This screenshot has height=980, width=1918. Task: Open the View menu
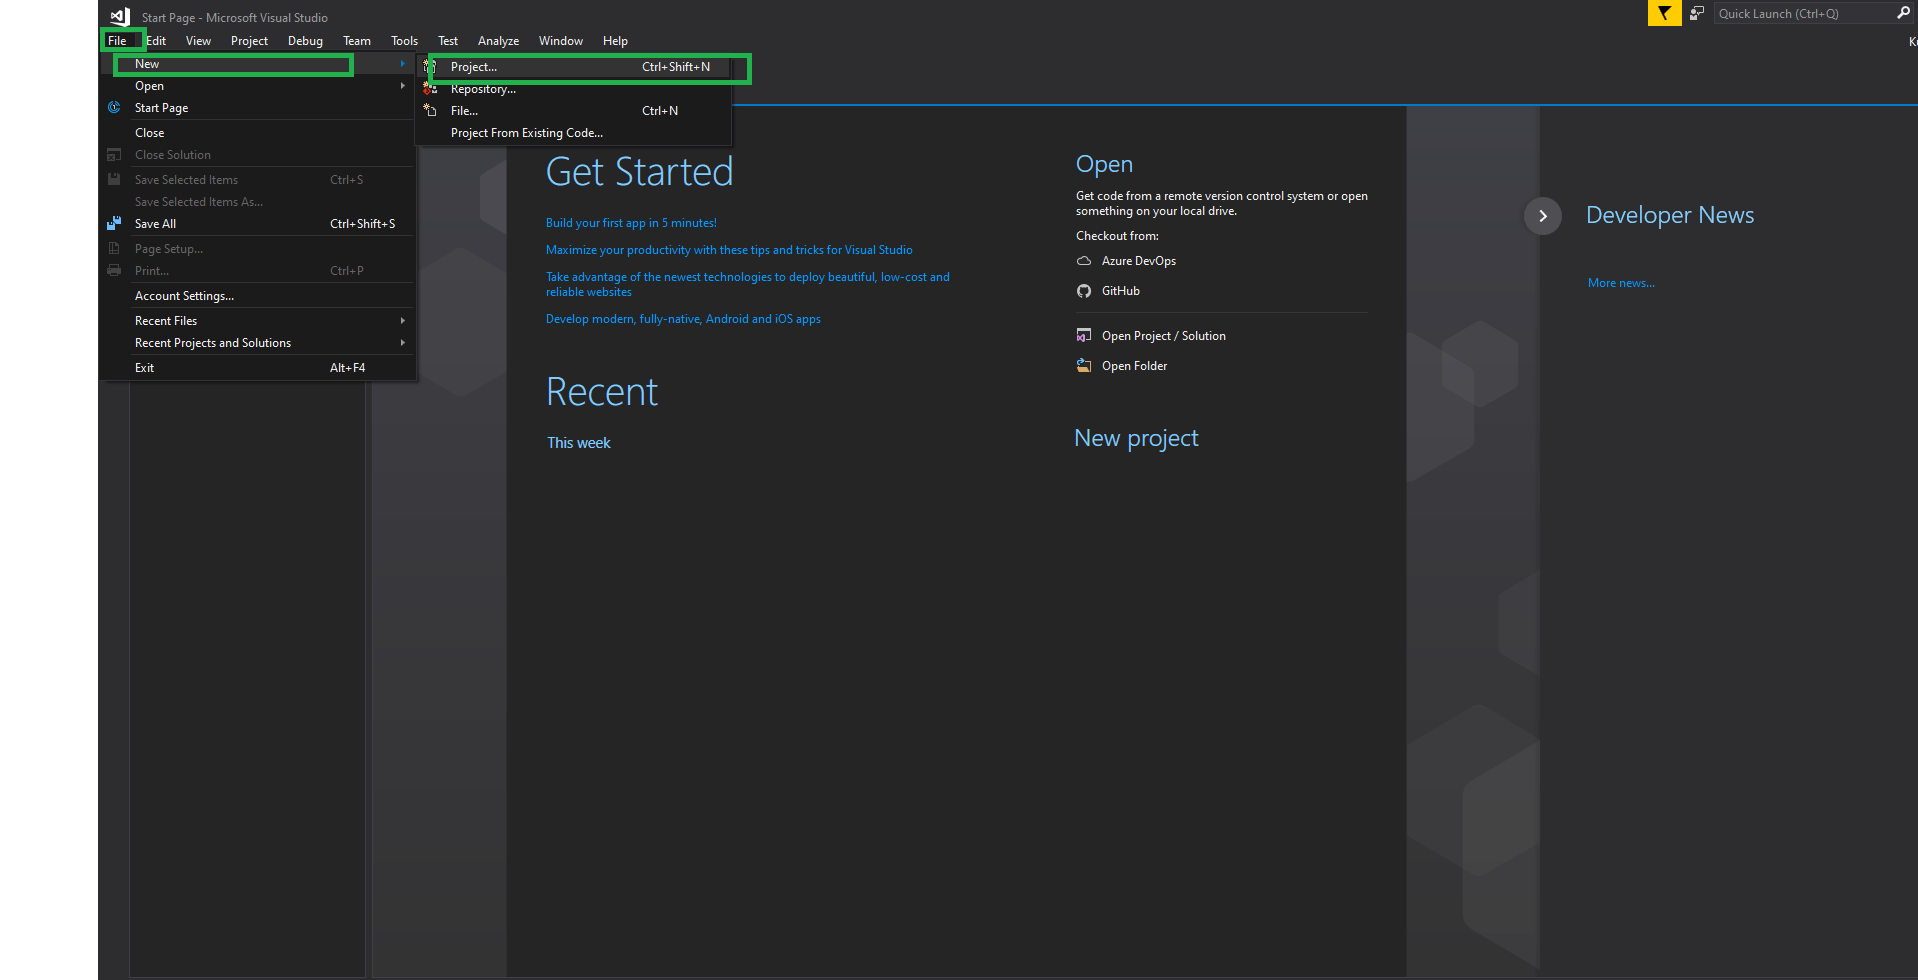click(198, 41)
